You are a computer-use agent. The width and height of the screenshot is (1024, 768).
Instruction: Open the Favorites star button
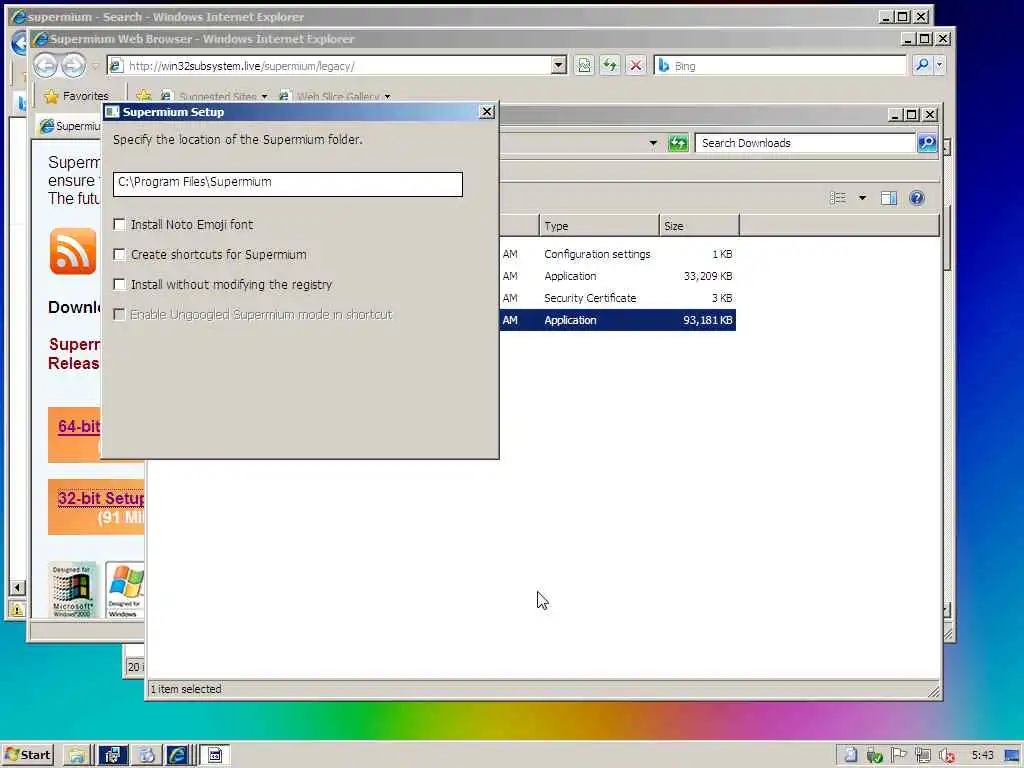pos(76,96)
